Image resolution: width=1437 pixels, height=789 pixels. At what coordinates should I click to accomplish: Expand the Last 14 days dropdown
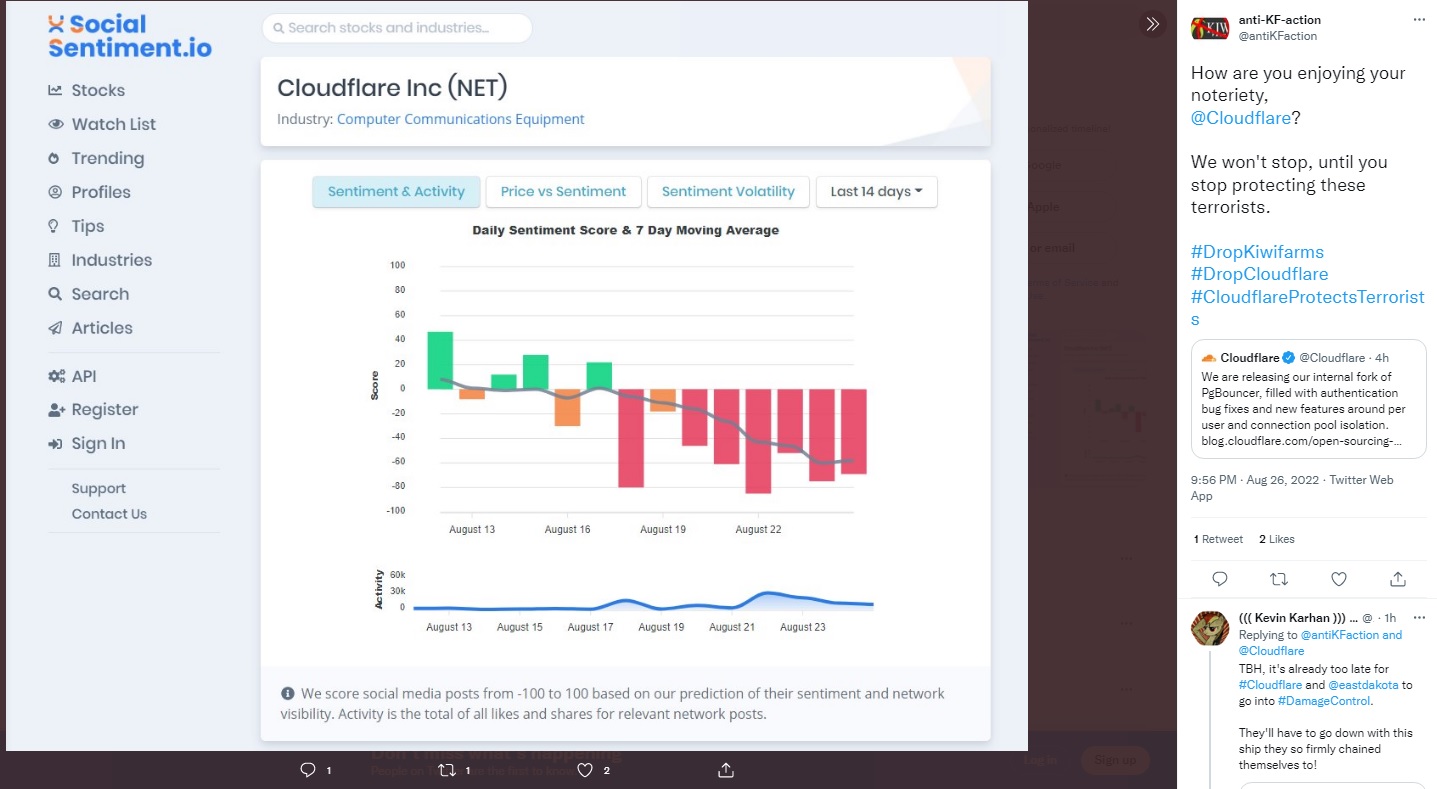coord(876,192)
